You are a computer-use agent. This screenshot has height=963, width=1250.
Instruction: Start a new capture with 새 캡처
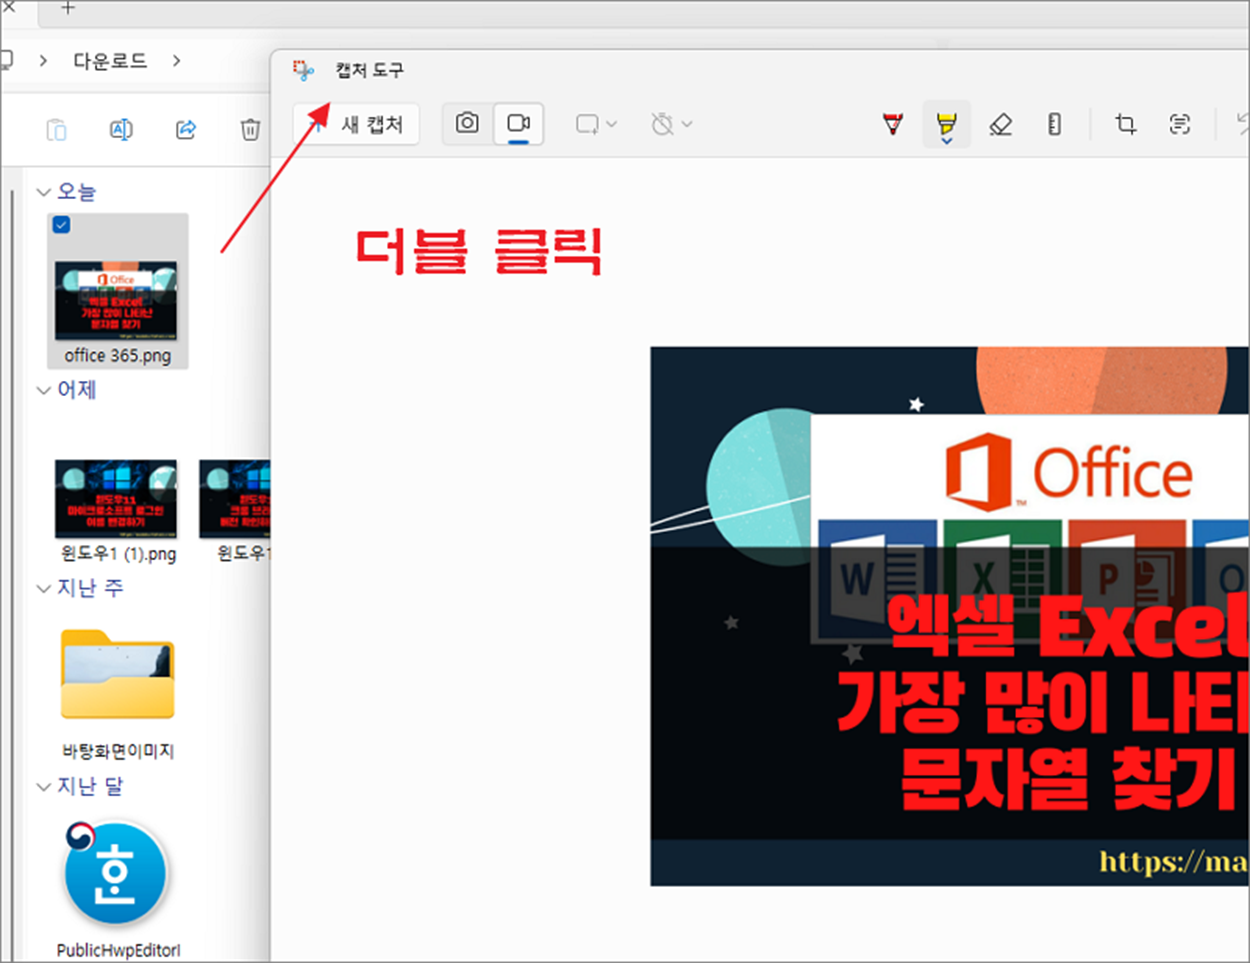pyautogui.click(x=357, y=124)
